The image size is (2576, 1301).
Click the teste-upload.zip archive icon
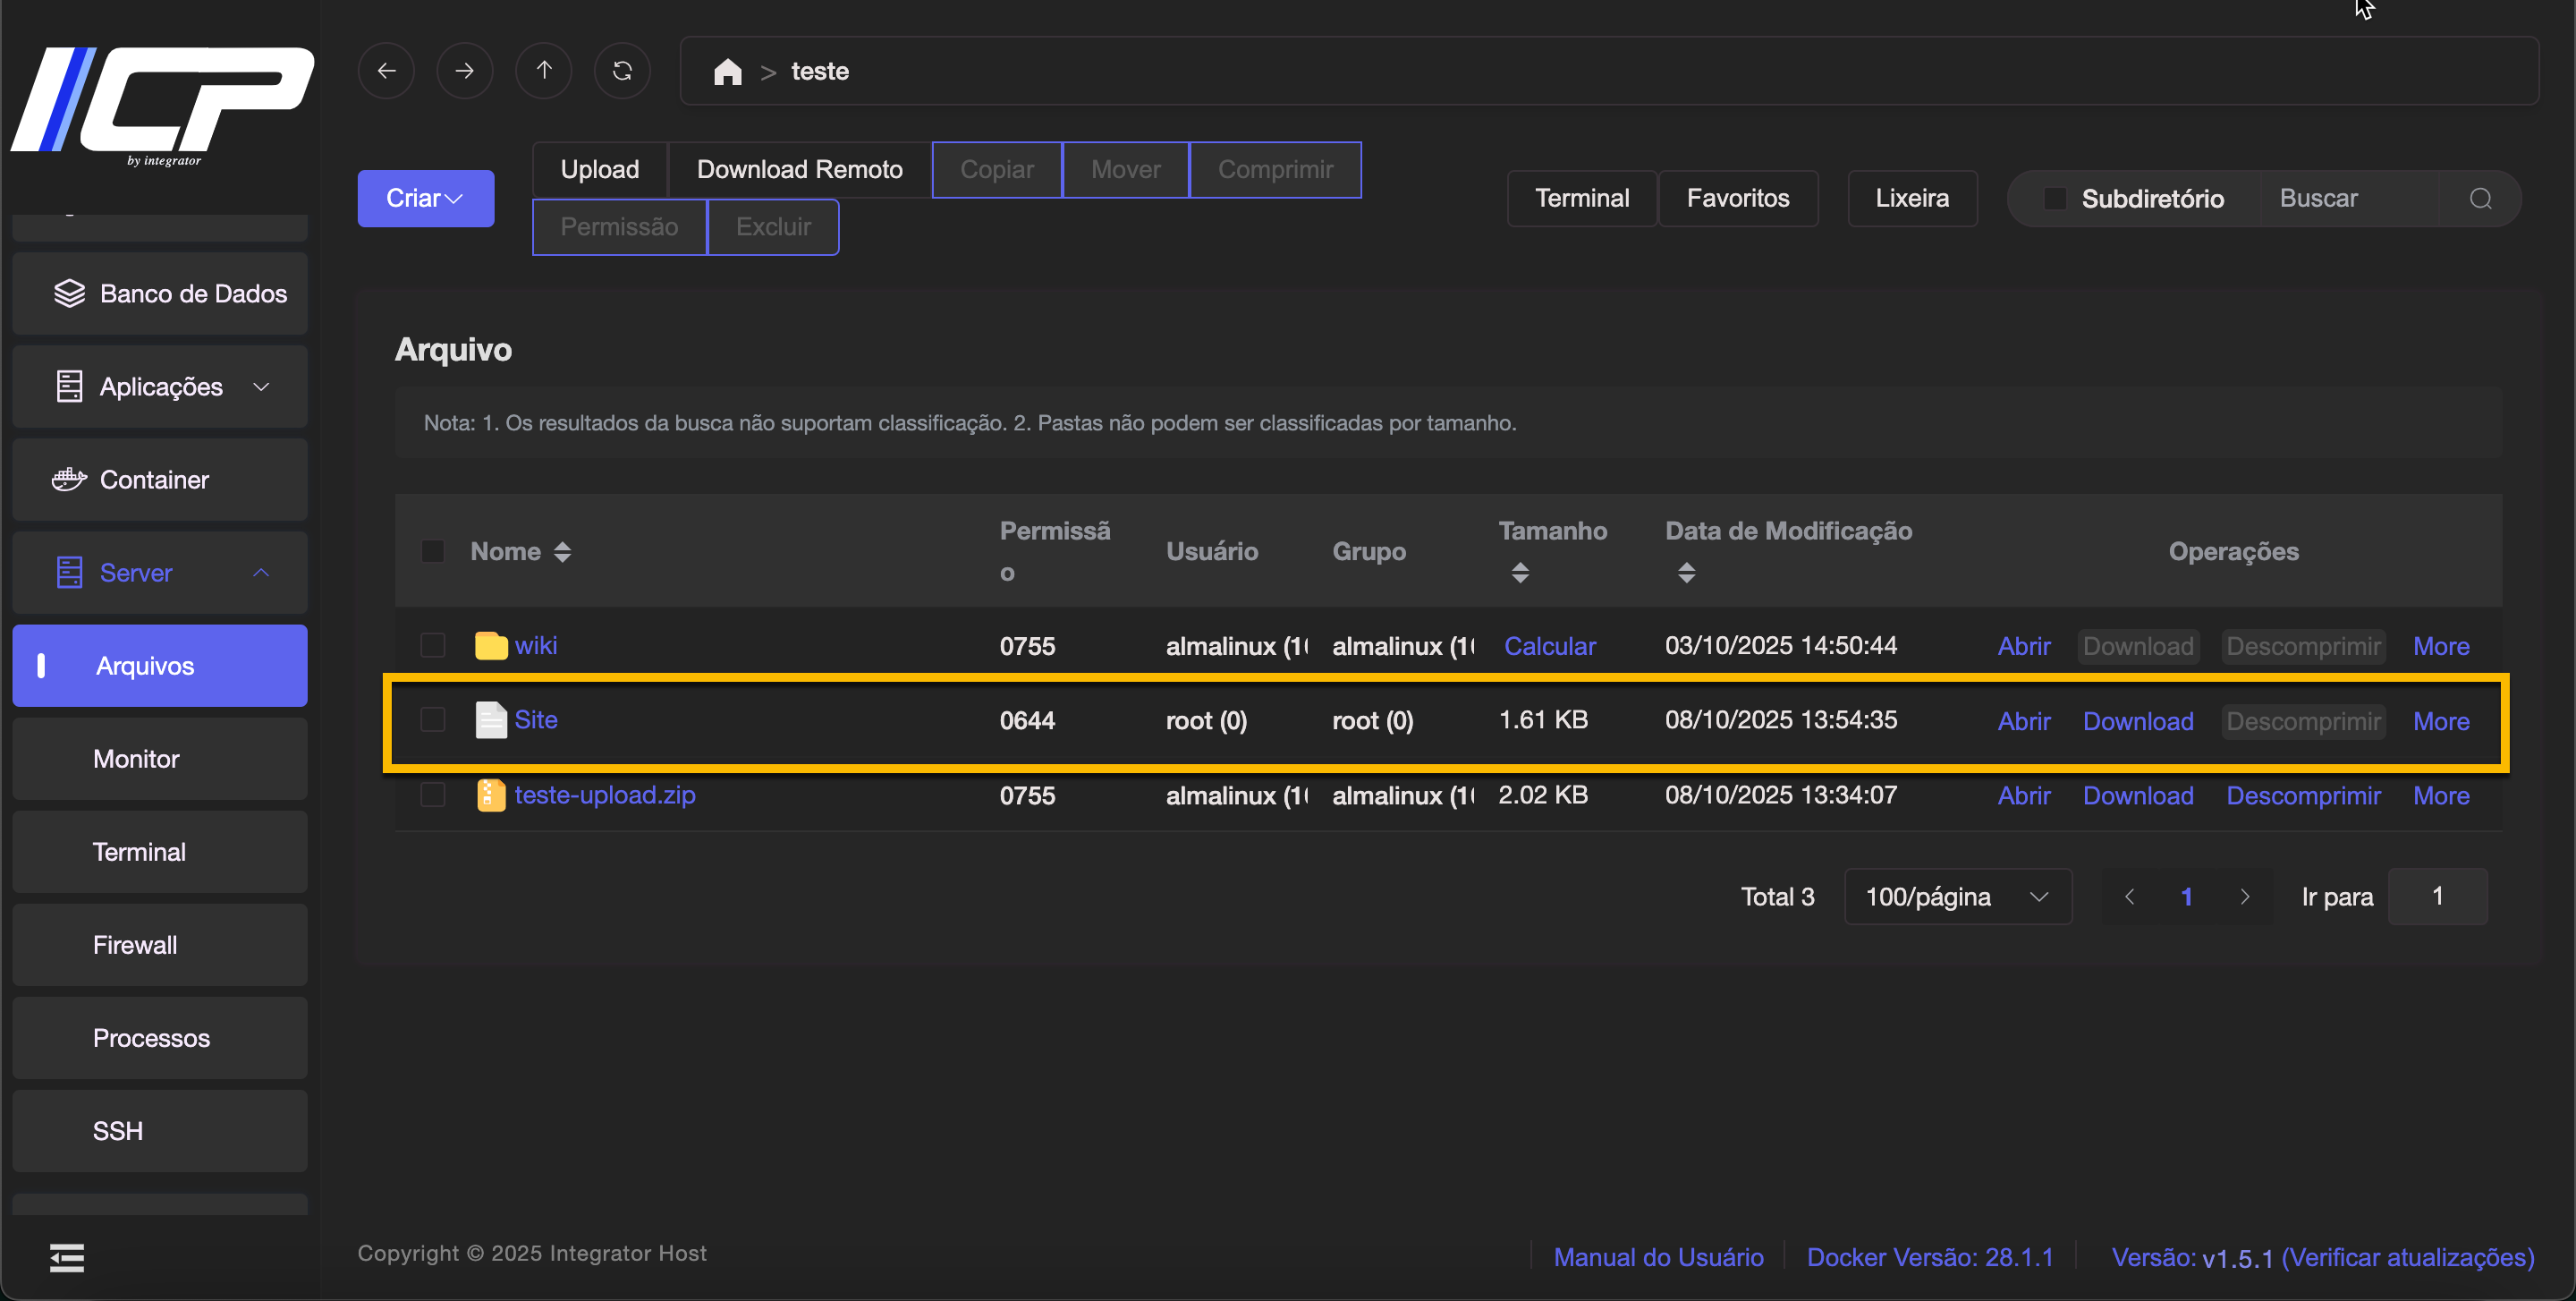[490, 795]
